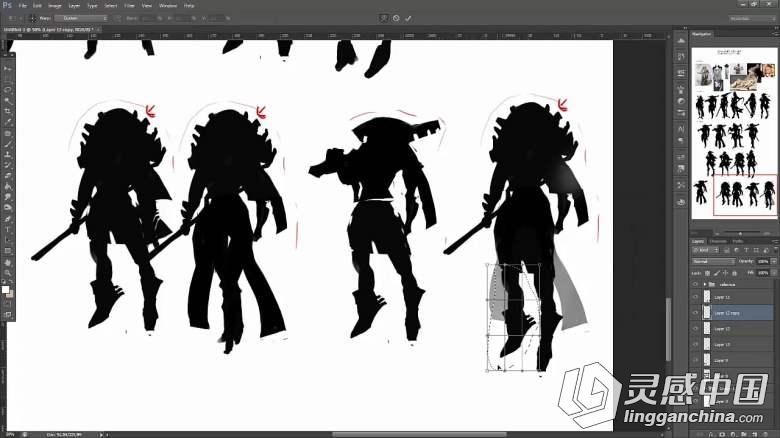Screen dimensions: 780x438
Task: Click the Navigator preview thumbnail
Action: click(735, 133)
